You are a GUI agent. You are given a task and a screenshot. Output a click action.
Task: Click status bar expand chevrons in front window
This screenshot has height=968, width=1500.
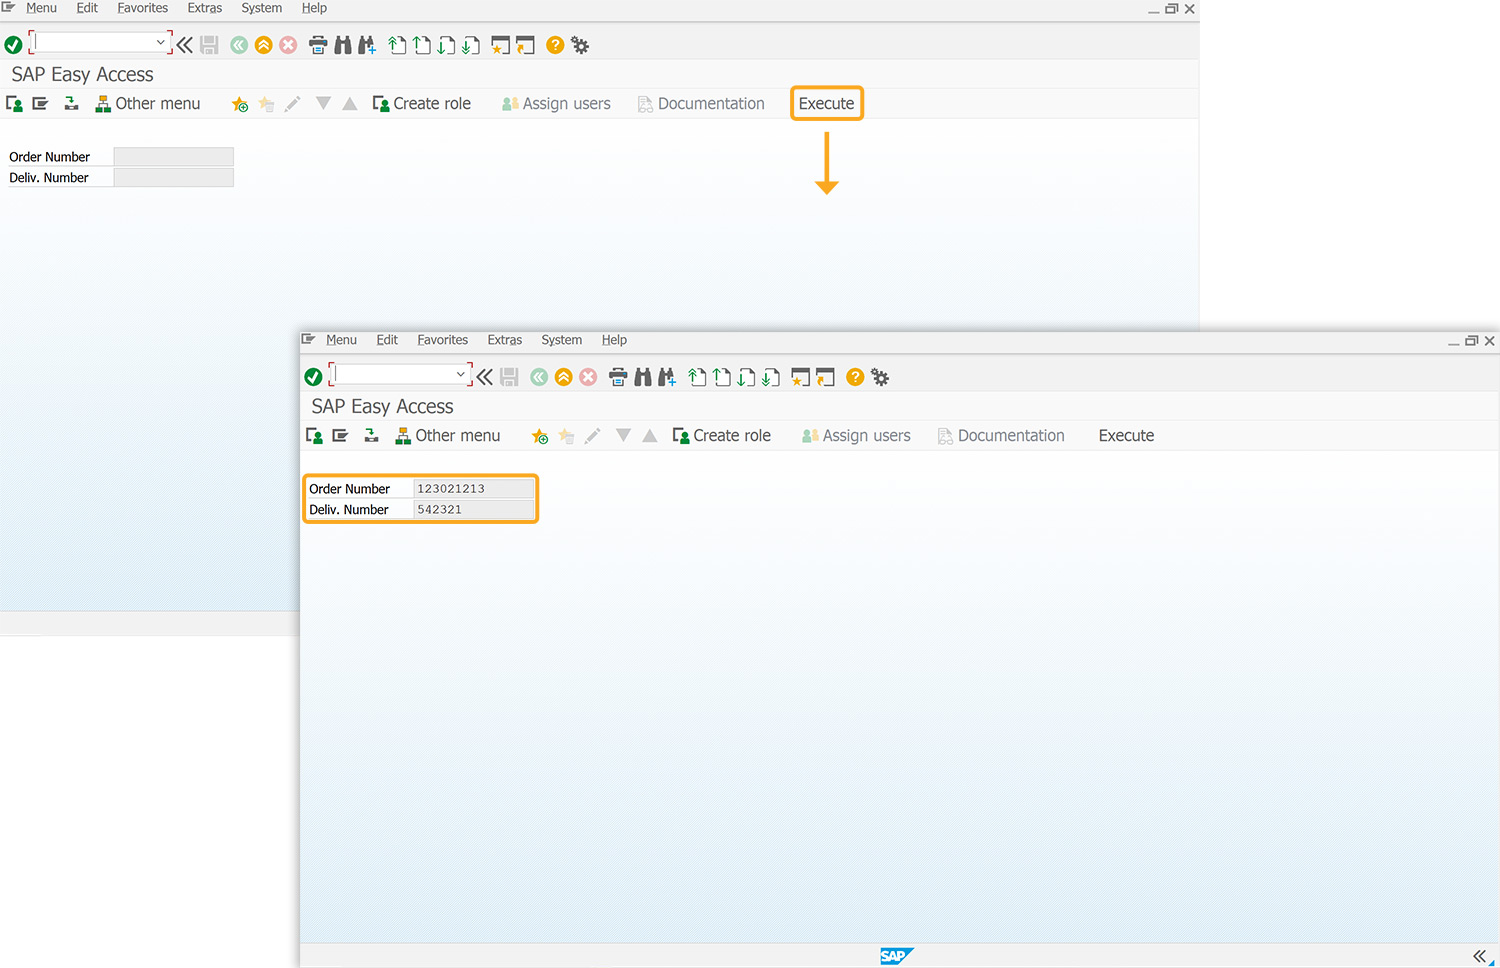[x=1480, y=956]
